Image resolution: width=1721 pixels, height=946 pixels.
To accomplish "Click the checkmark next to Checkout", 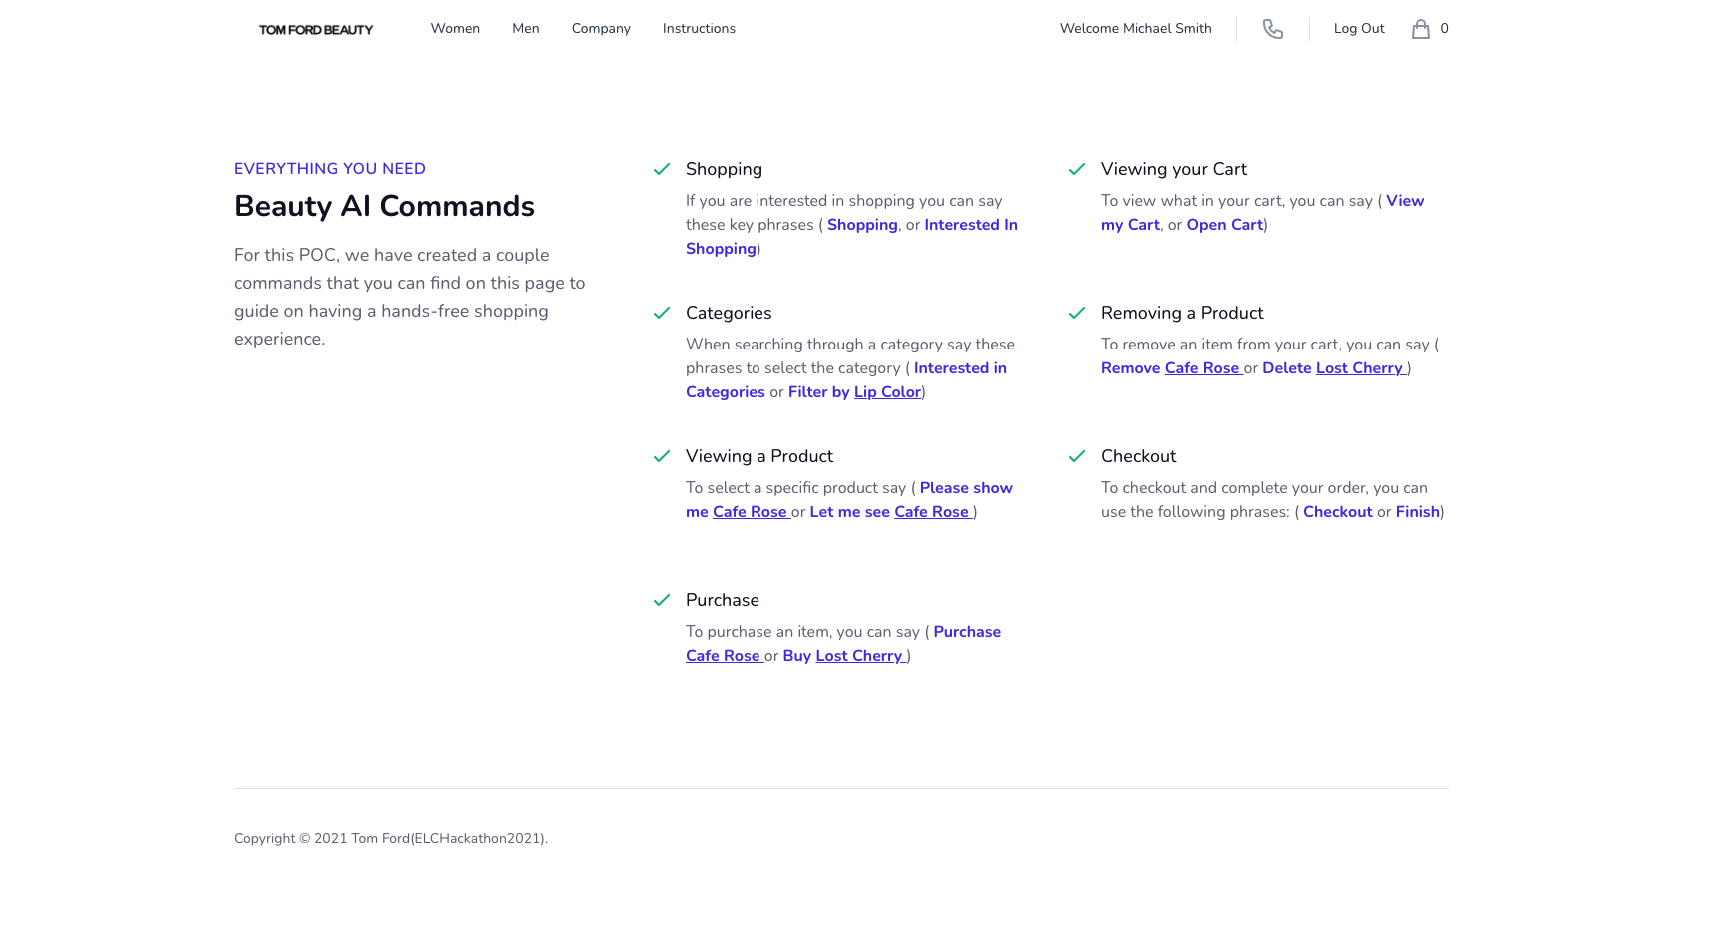I will point(1077,455).
